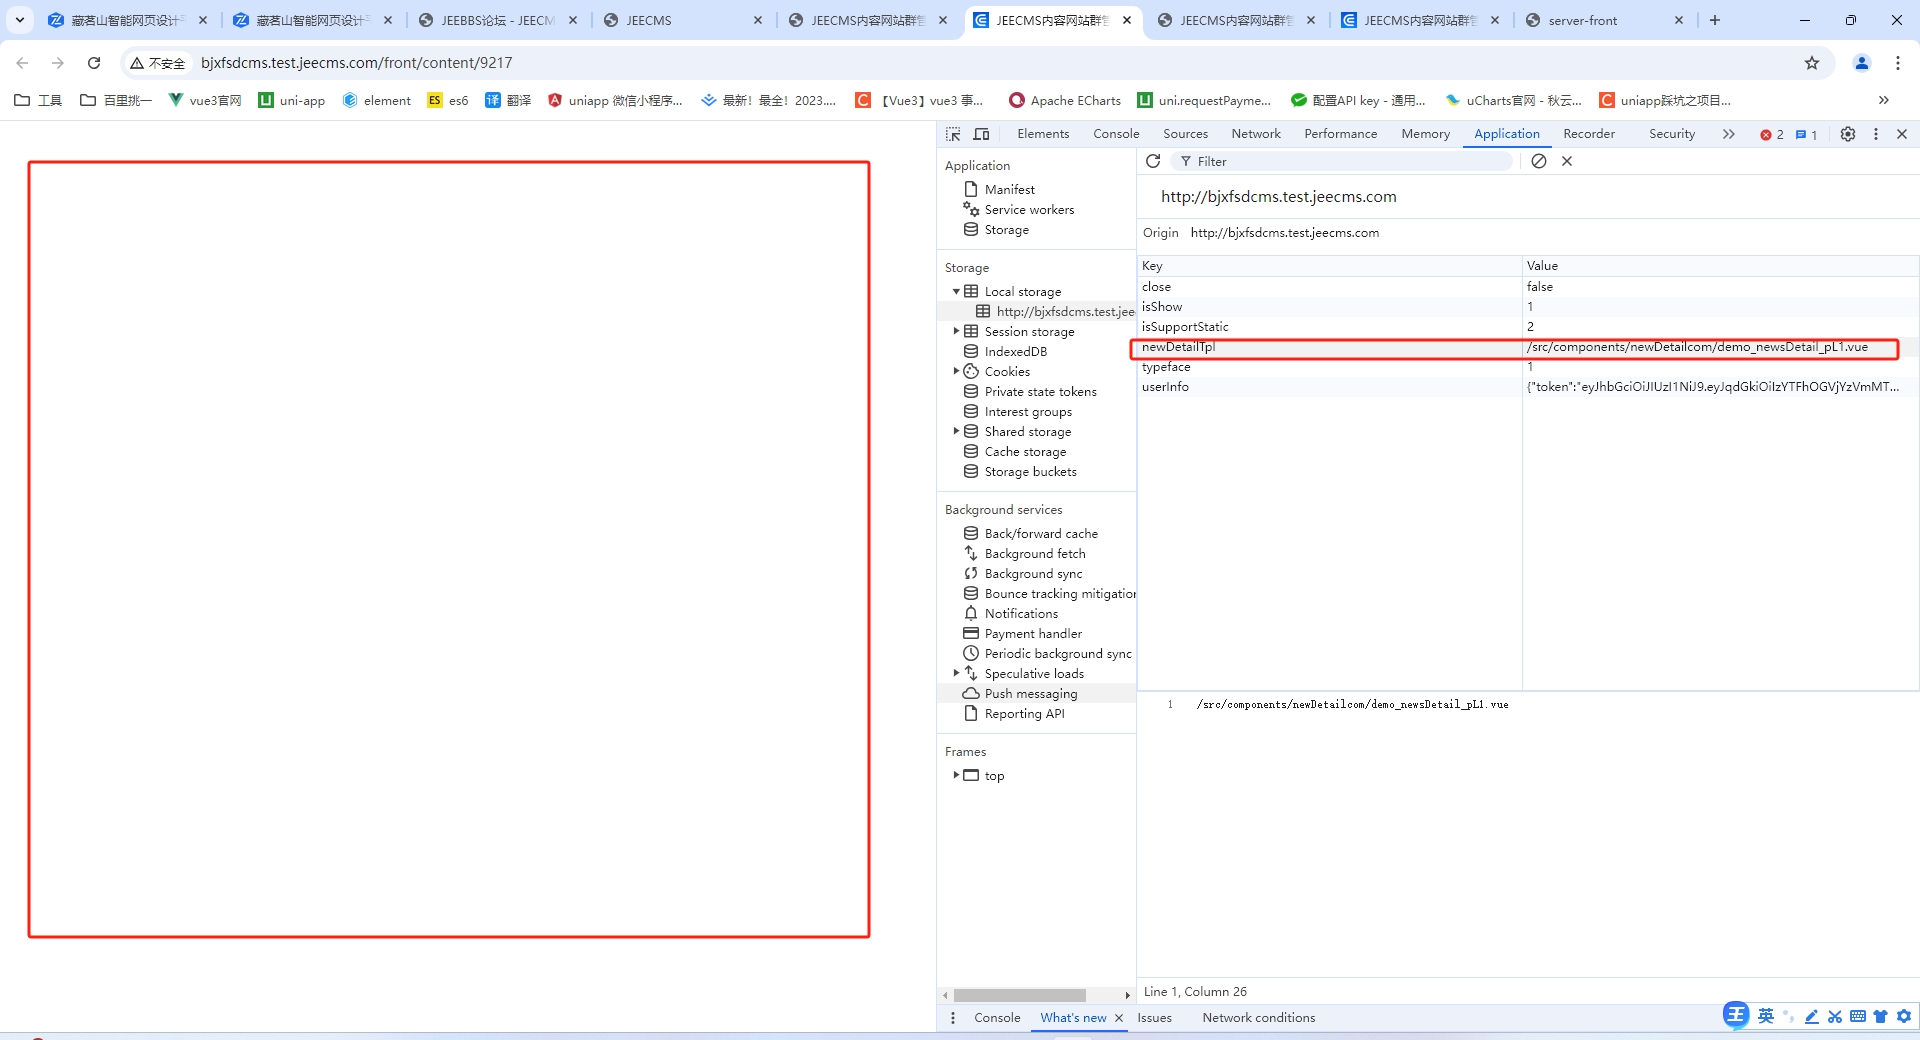
Task: Open new browser tab plus button
Action: [x=1715, y=20]
